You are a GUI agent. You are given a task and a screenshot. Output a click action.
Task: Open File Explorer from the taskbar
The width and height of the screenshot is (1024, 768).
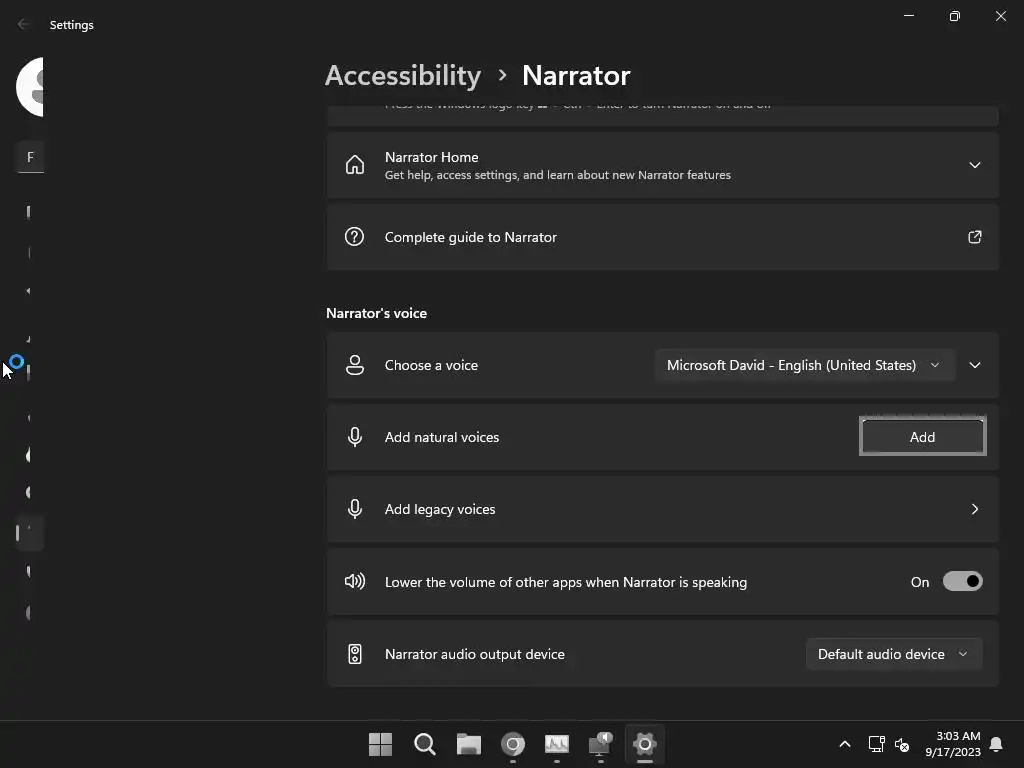coord(469,744)
